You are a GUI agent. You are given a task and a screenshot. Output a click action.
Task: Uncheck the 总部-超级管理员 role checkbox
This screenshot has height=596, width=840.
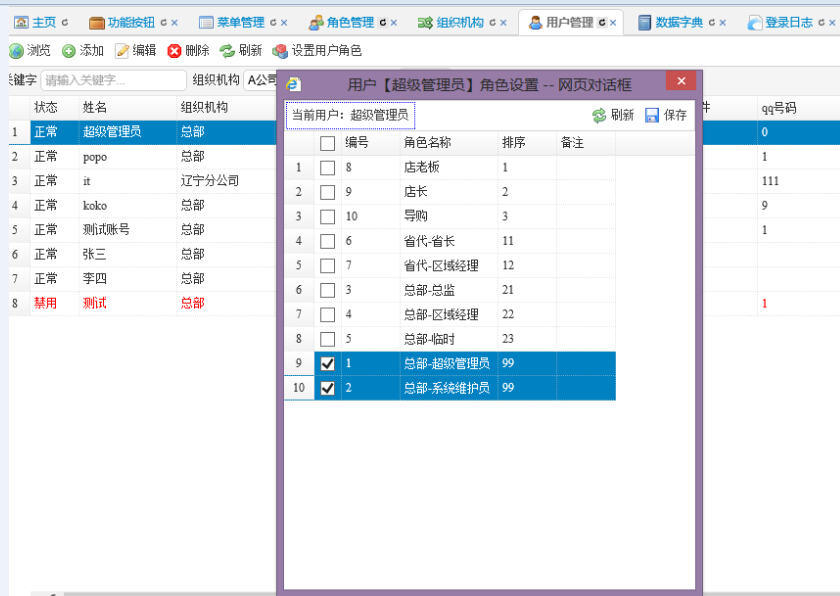pos(327,364)
